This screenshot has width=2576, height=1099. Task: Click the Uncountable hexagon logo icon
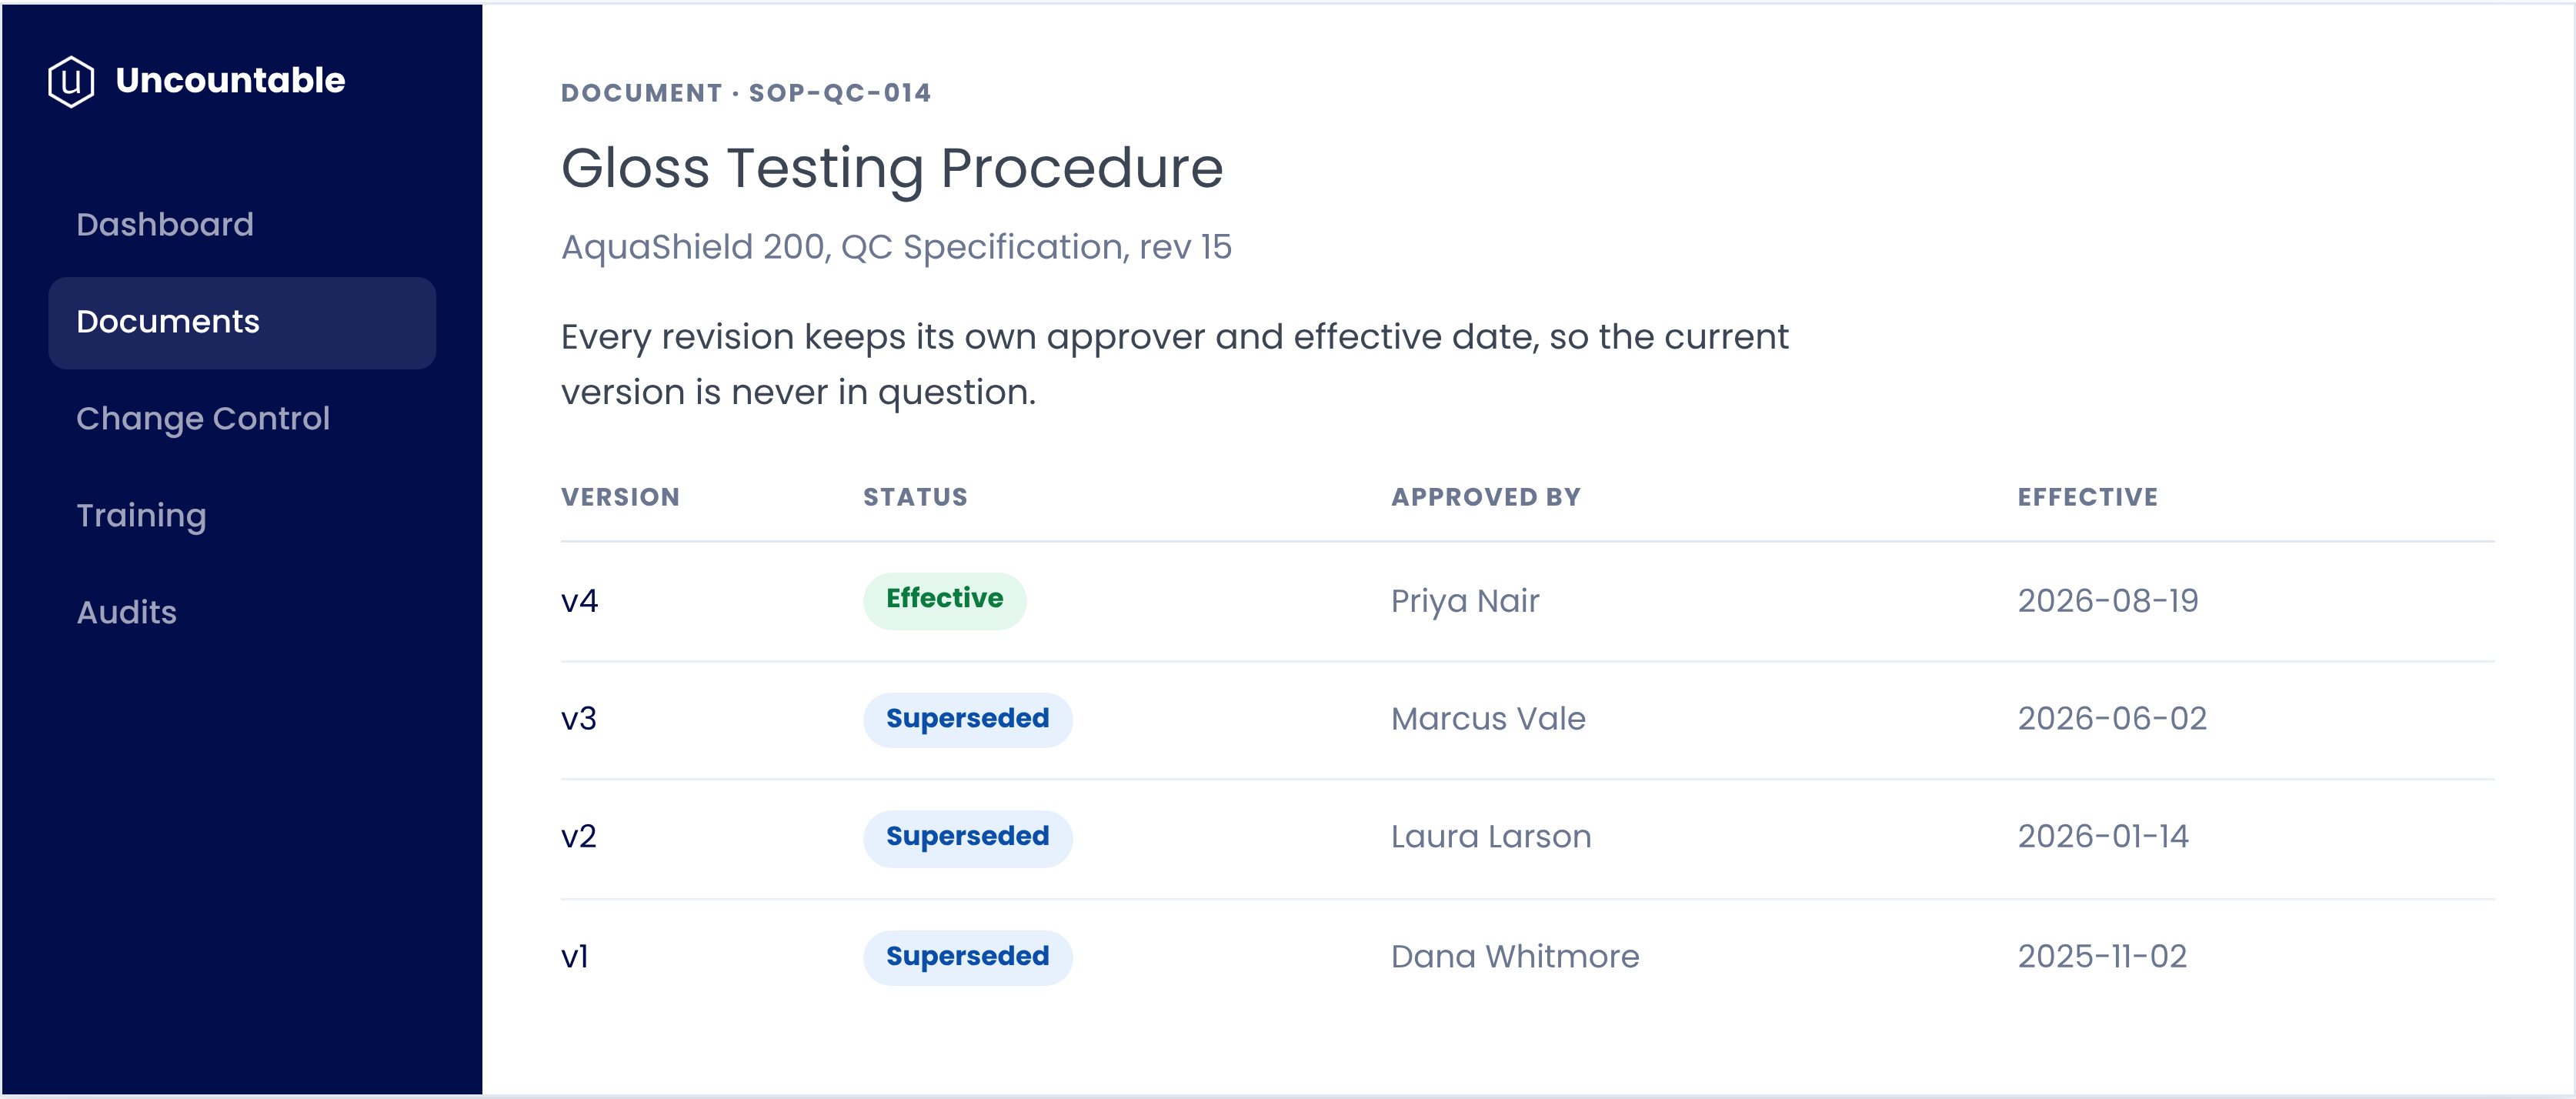click(x=71, y=81)
